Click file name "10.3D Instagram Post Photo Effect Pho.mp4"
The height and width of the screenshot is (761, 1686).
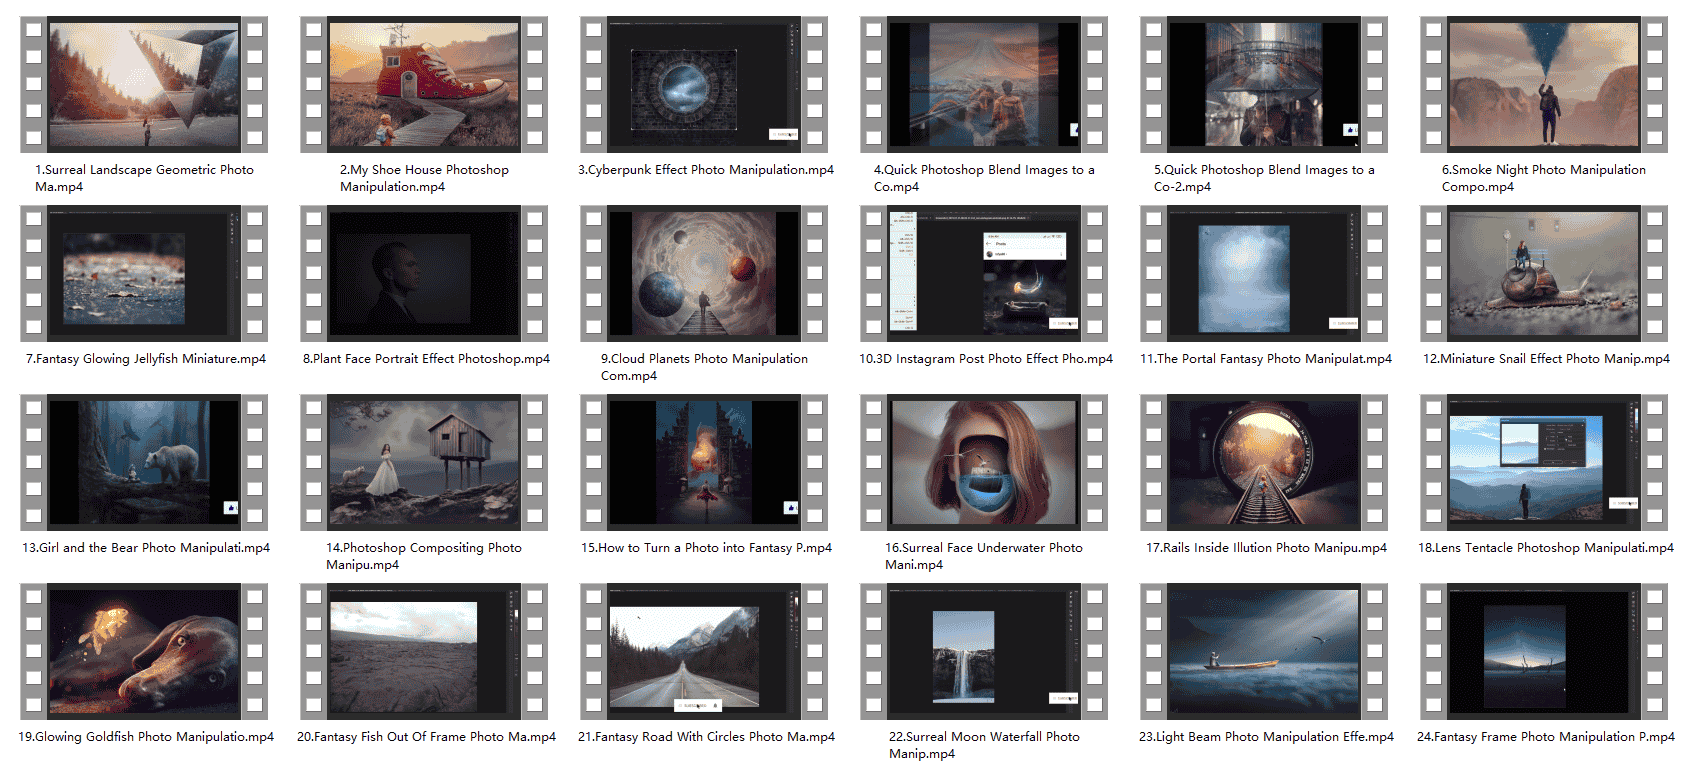coord(986,359)
